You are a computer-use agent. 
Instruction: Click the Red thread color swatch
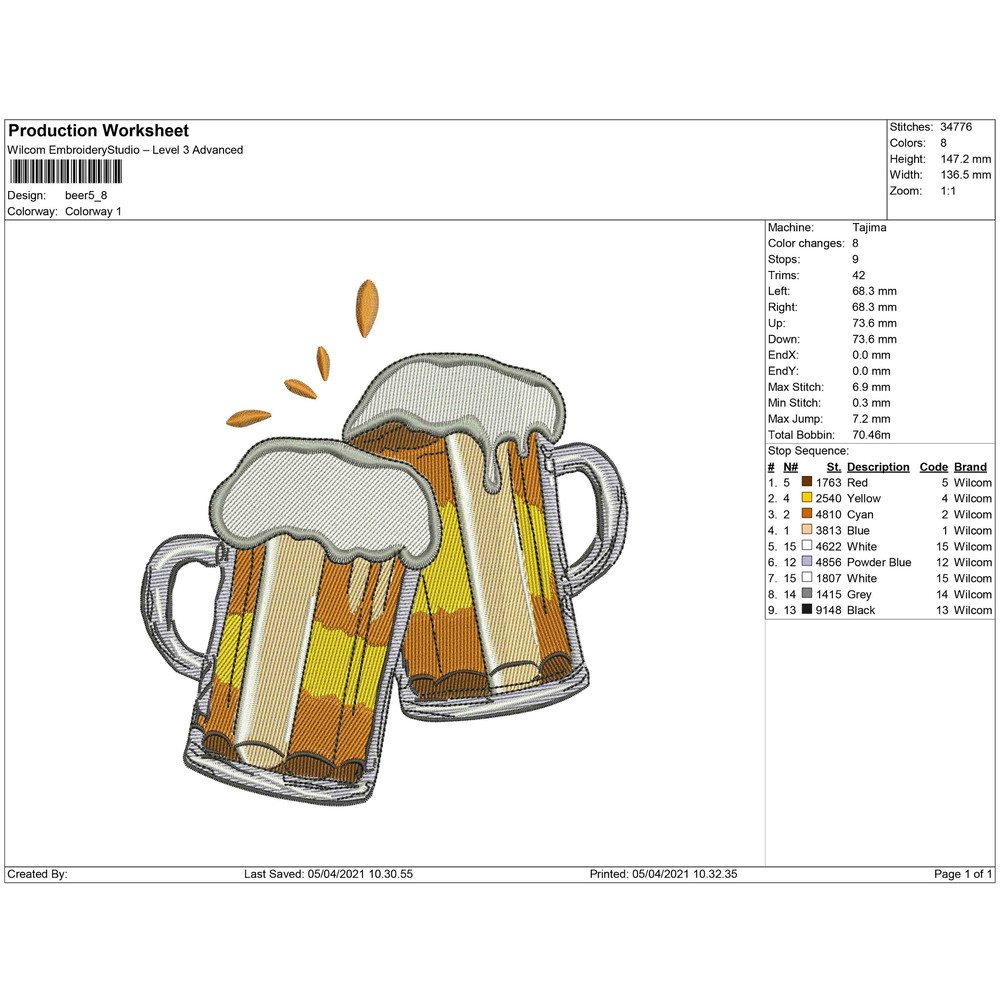click(x=807, y=482)
